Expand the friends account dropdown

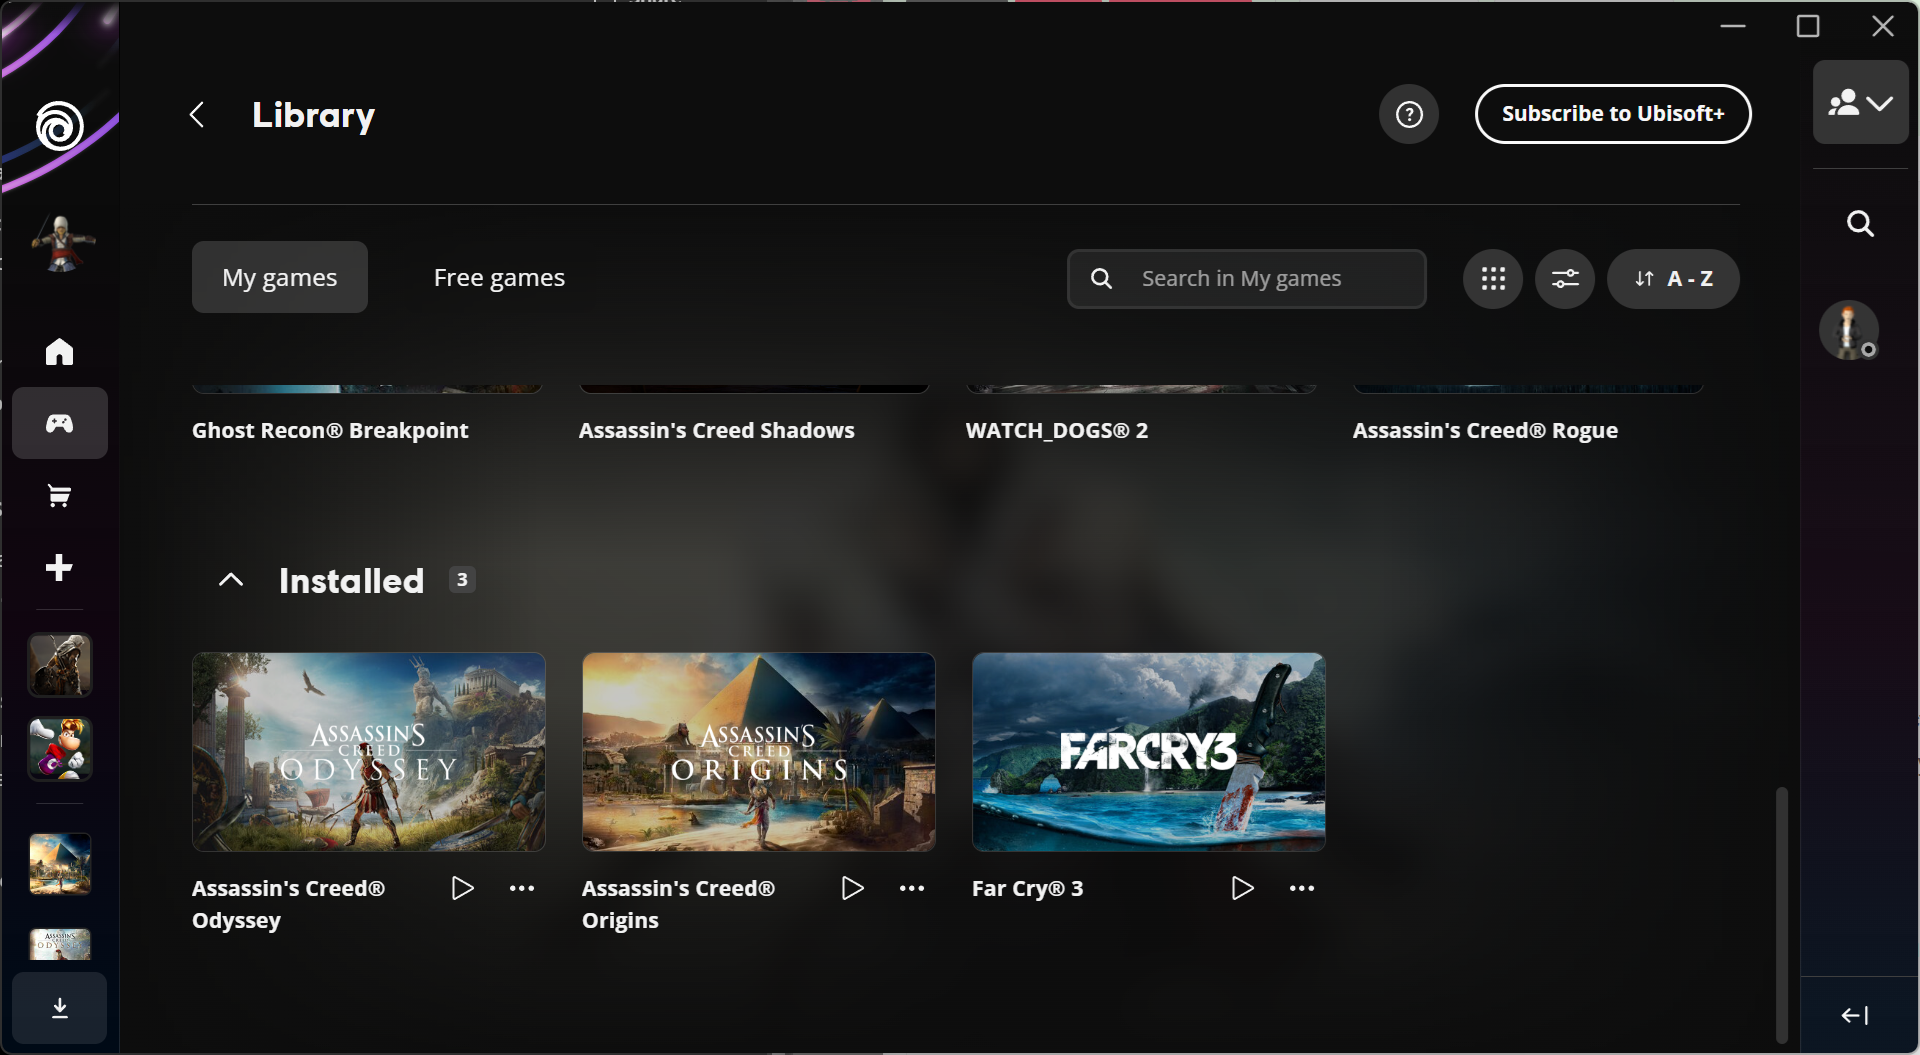pos(1861,102)
